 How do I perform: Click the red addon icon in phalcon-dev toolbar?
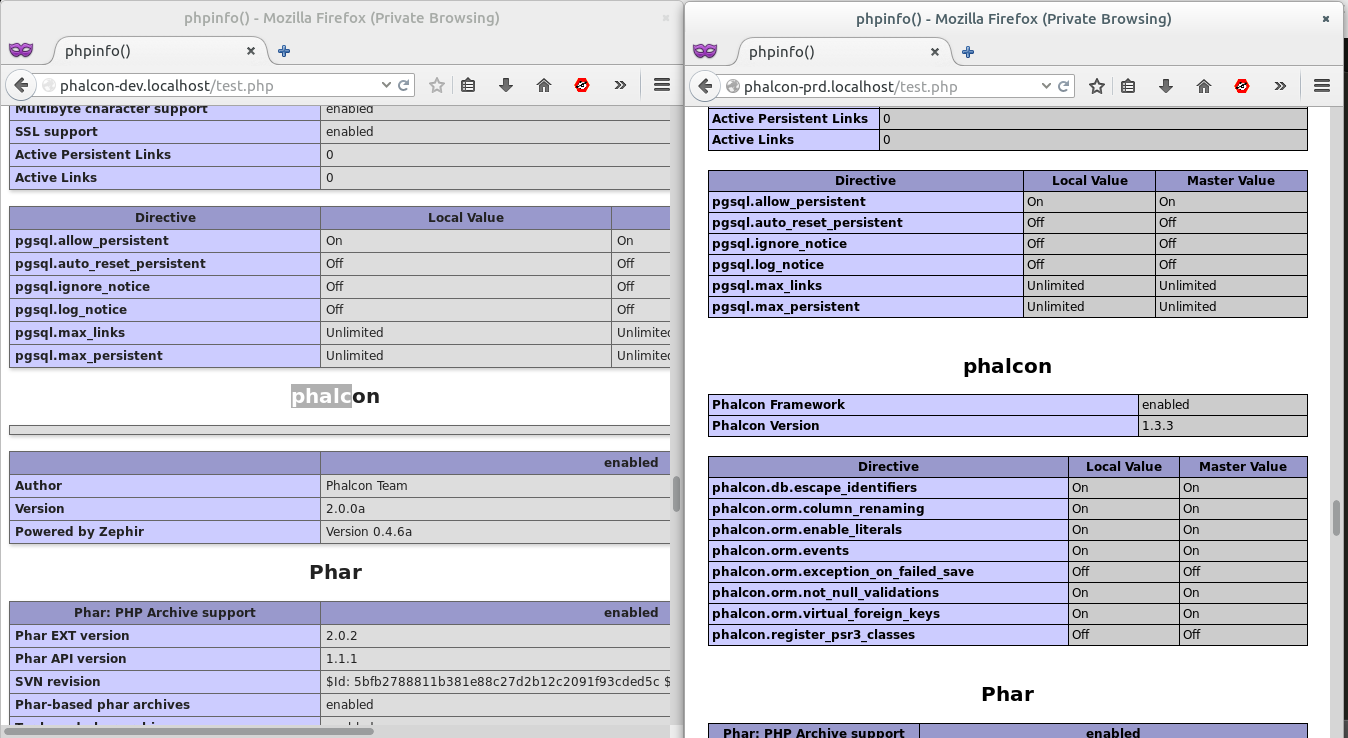(582, 86)
